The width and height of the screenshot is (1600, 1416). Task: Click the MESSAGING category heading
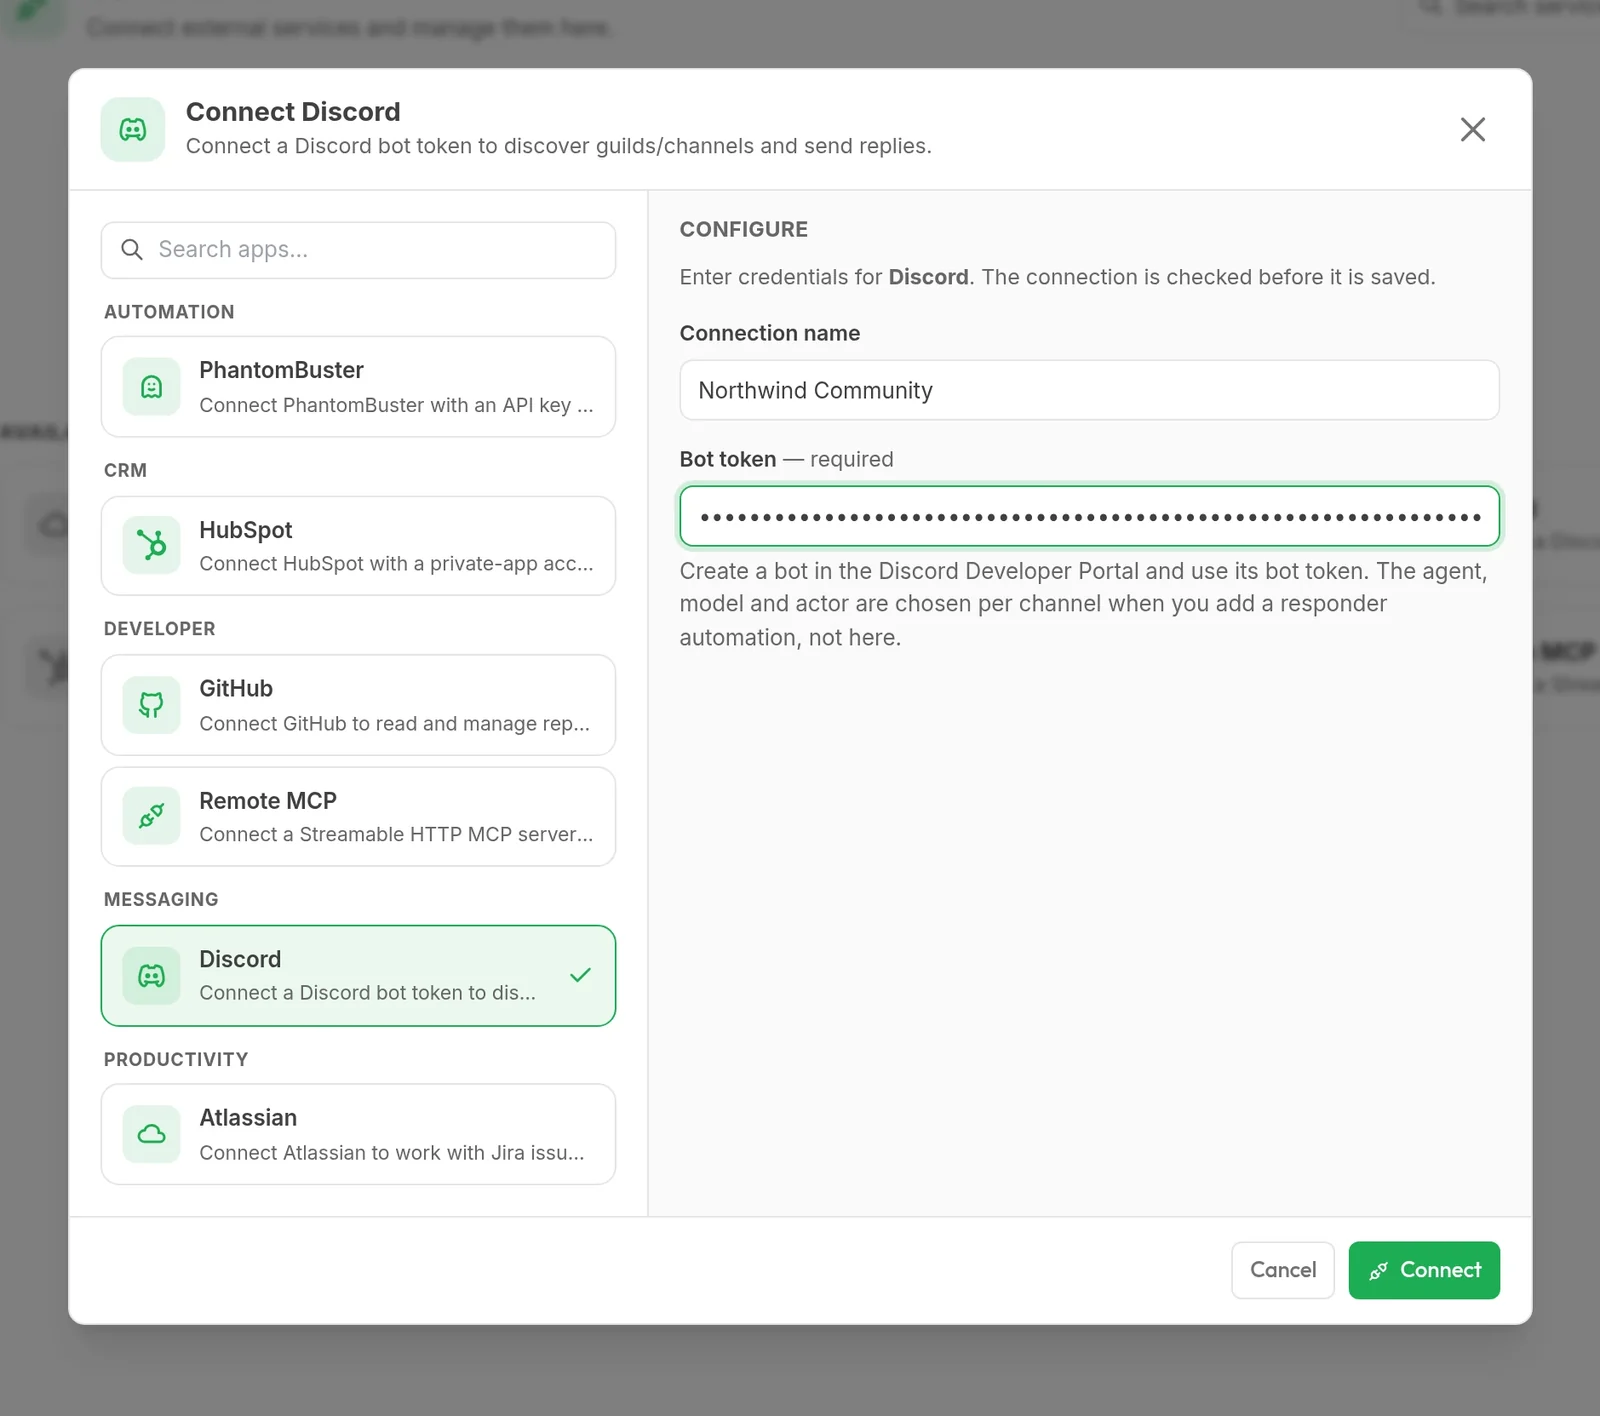coord(161,899)
